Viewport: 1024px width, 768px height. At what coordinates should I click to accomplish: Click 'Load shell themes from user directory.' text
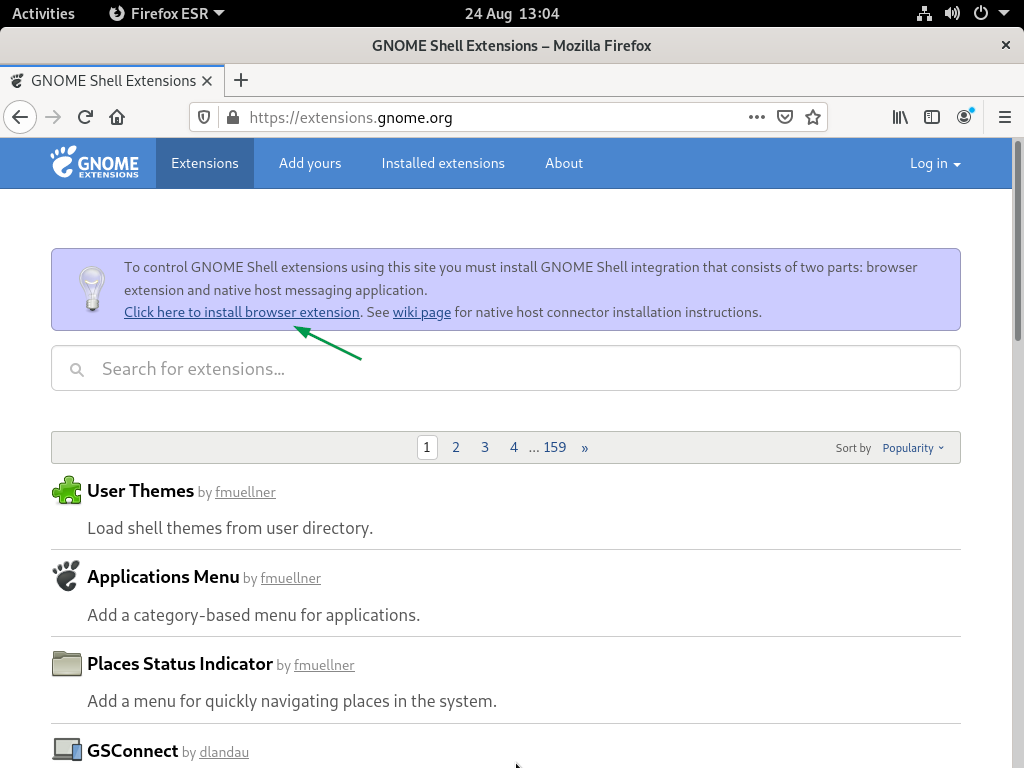point(230,528)
